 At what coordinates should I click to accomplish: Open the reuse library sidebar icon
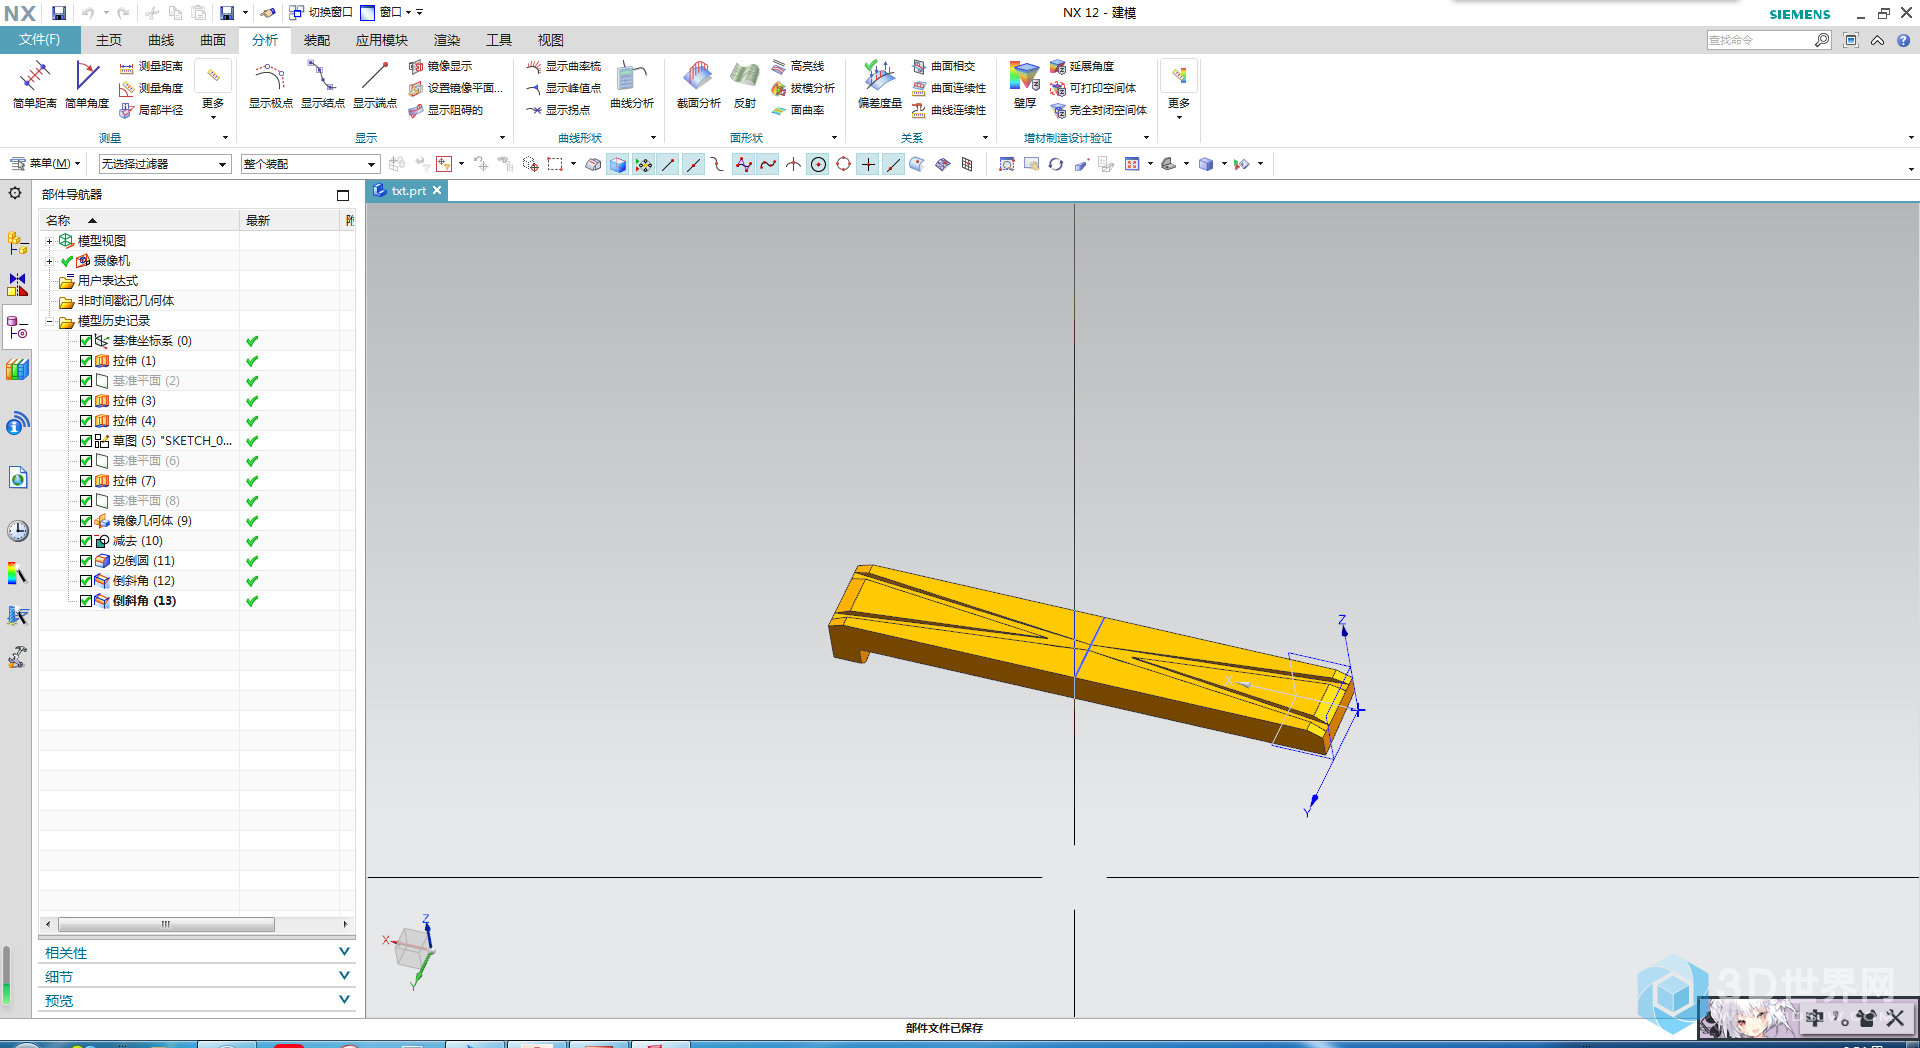click(x=17, y=370)
